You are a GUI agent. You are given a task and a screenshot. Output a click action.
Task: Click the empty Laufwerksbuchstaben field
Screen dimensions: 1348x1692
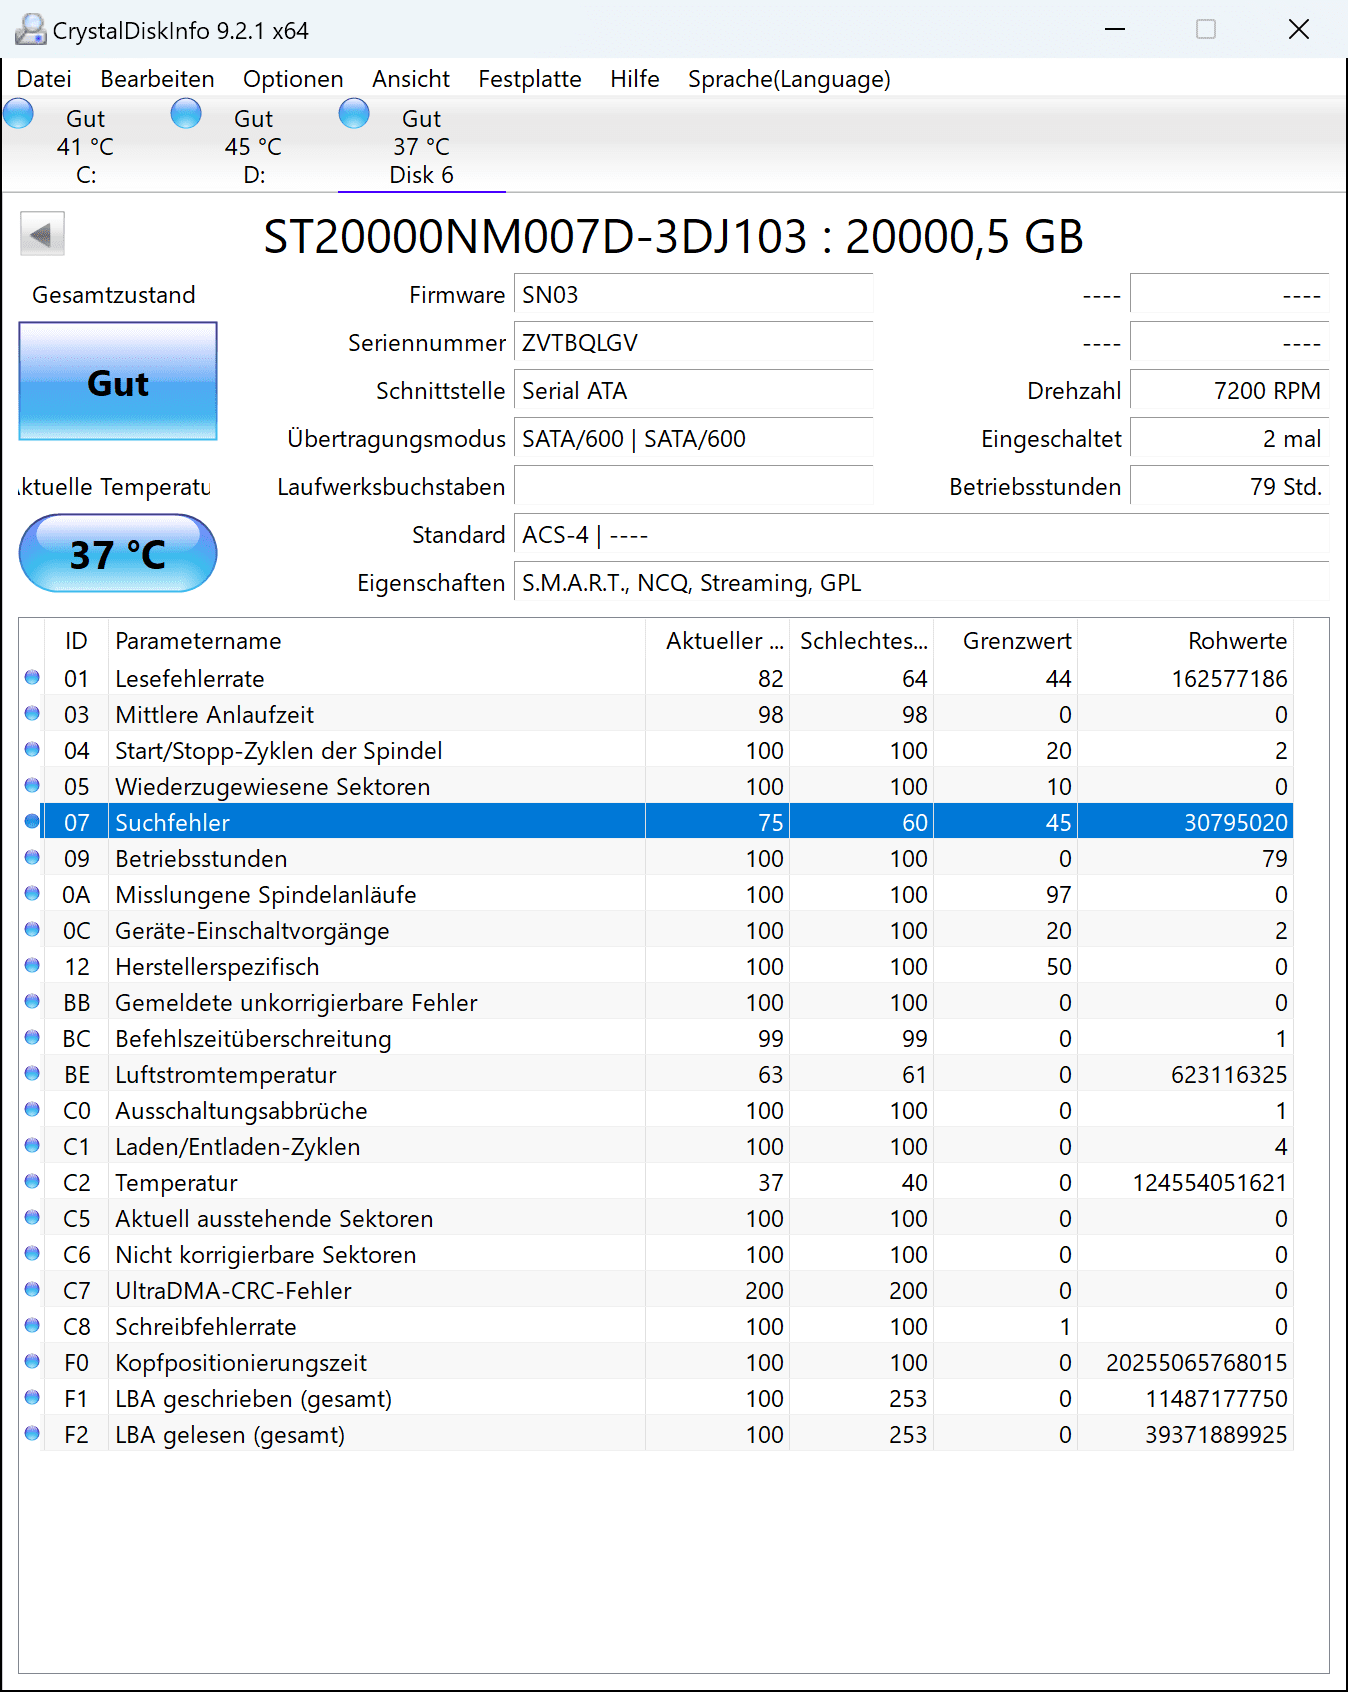pyautogui.click(x=693, y=487)
